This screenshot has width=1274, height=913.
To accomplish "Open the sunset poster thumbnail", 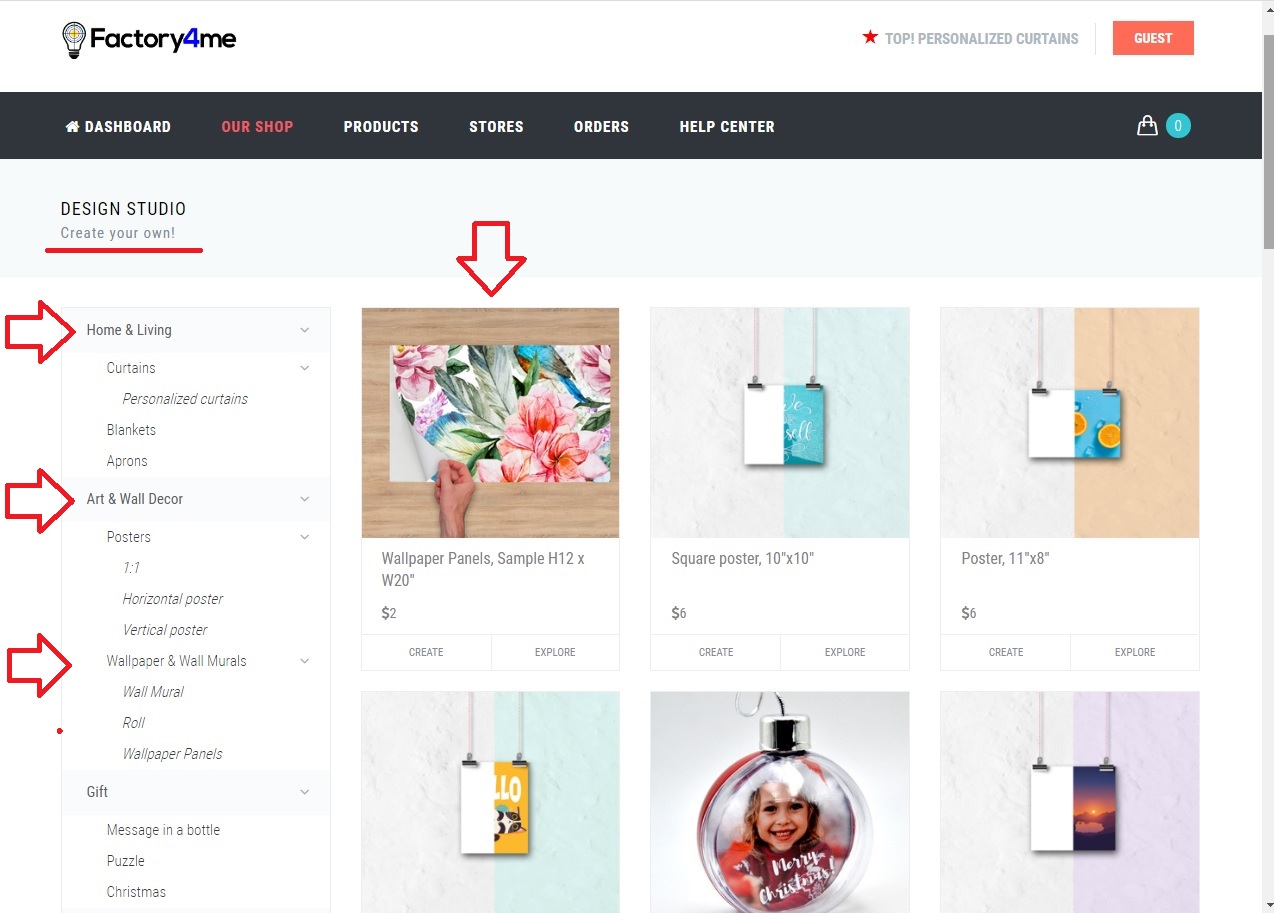I will (1070, 802).
